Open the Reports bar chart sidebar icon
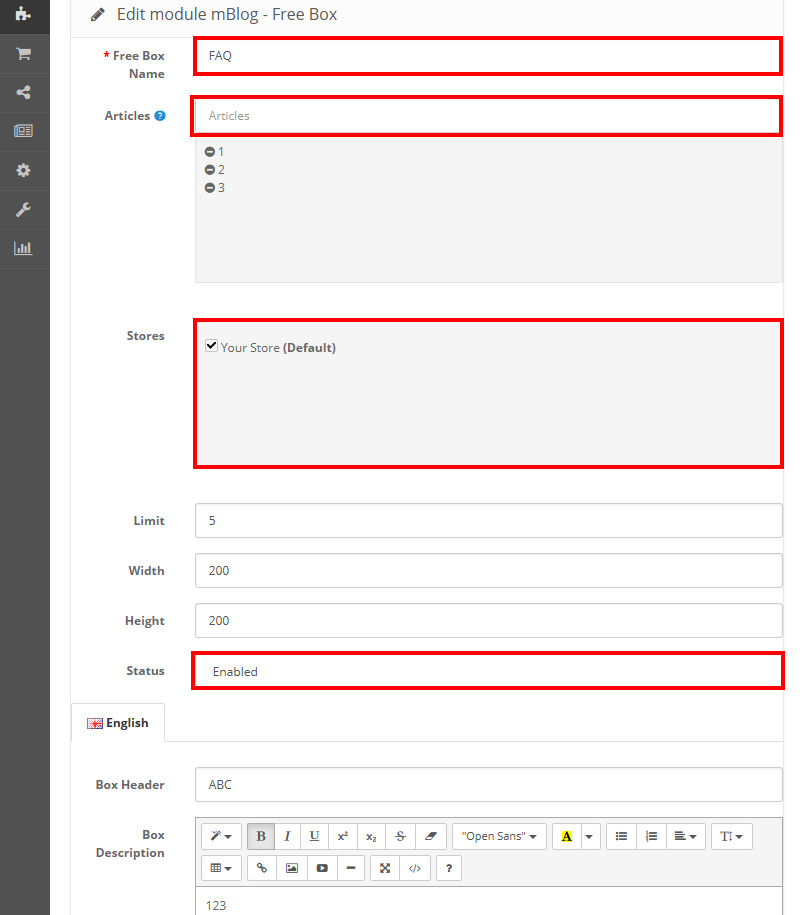Screen dimensions: 800x915 [22, 248]
